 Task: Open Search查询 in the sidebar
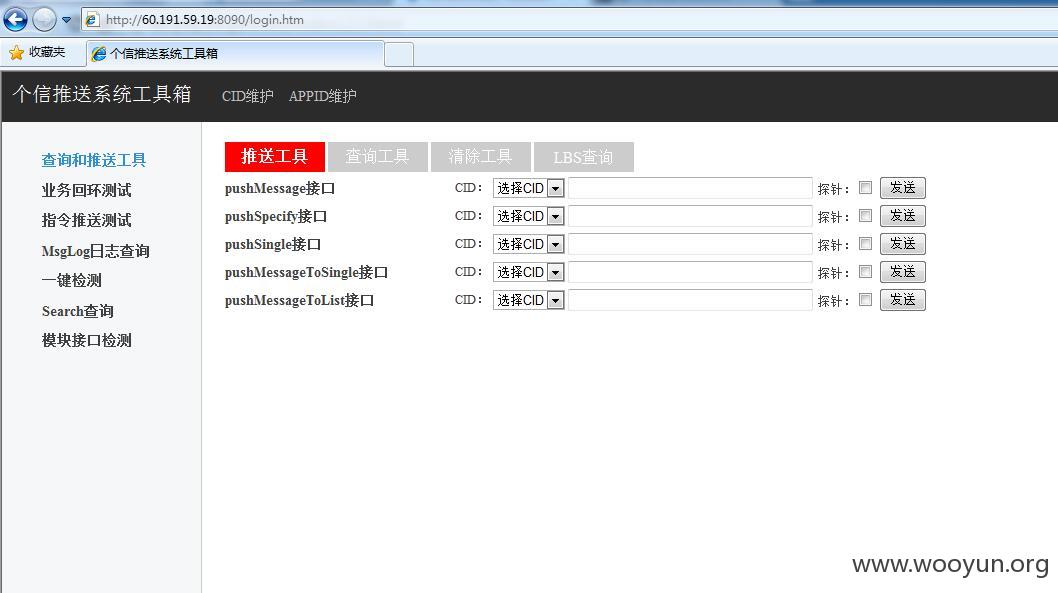(x=78, y=311)
